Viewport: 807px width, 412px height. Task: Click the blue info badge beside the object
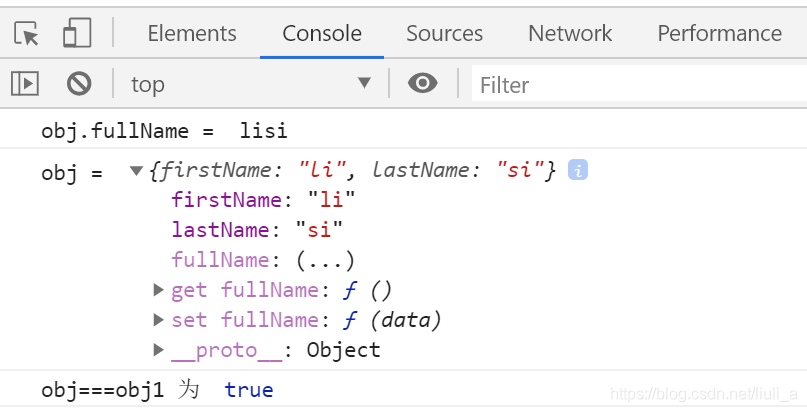click(x=578, y=170)
